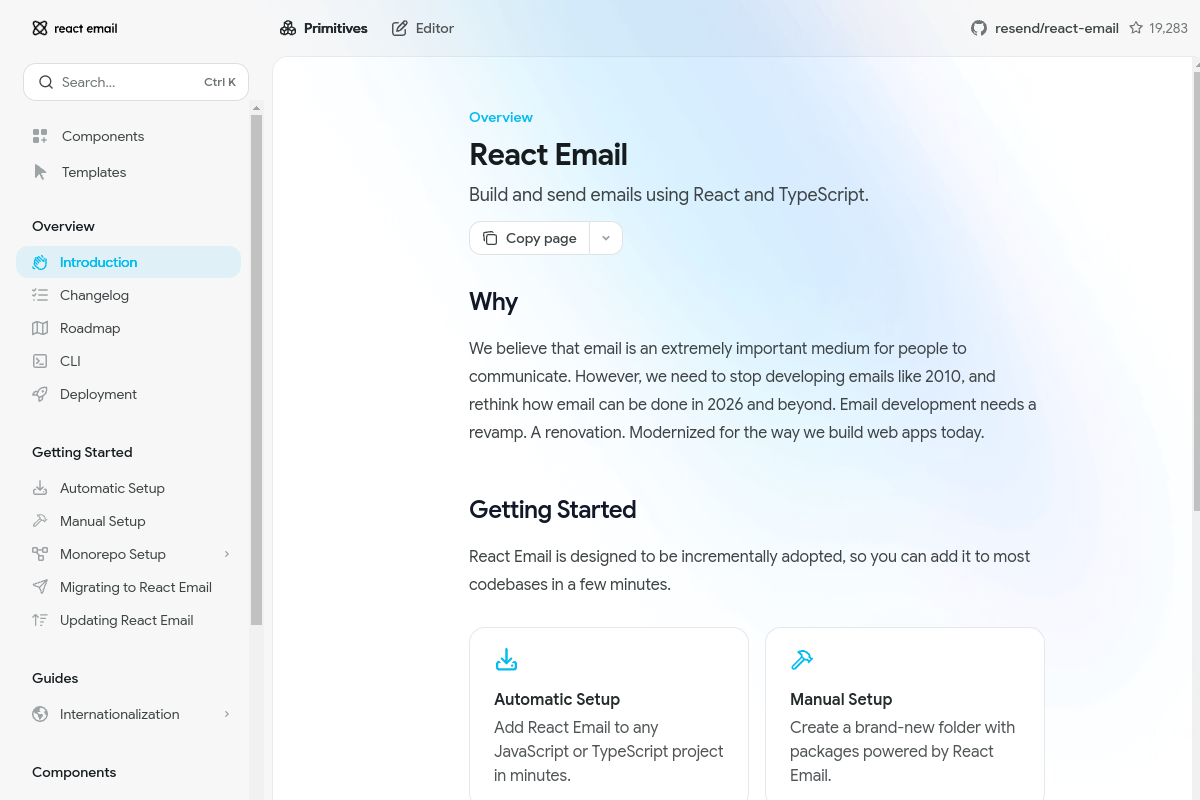Screen dimensions: 1200x800
Task: Click the sidebar scrollbar up arrow
Action: [x=256, y=107]
